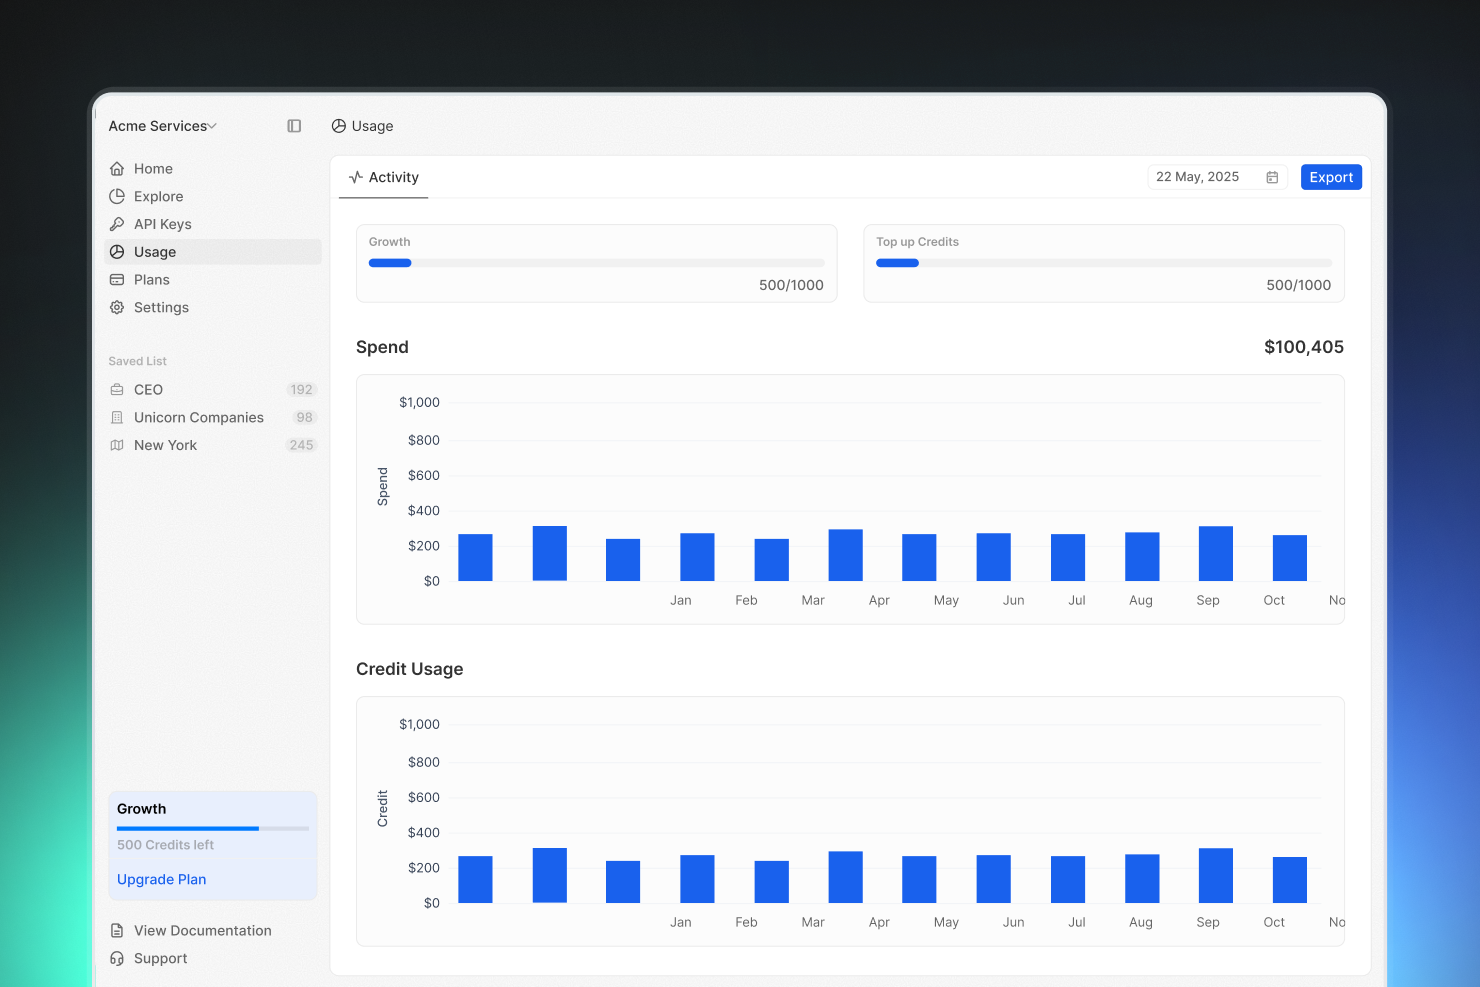Image resolution: width=1480 pixels, height=987 pixels.
Task: Click the Export button
Action: pyautogui.click(x=1331, y=177)
